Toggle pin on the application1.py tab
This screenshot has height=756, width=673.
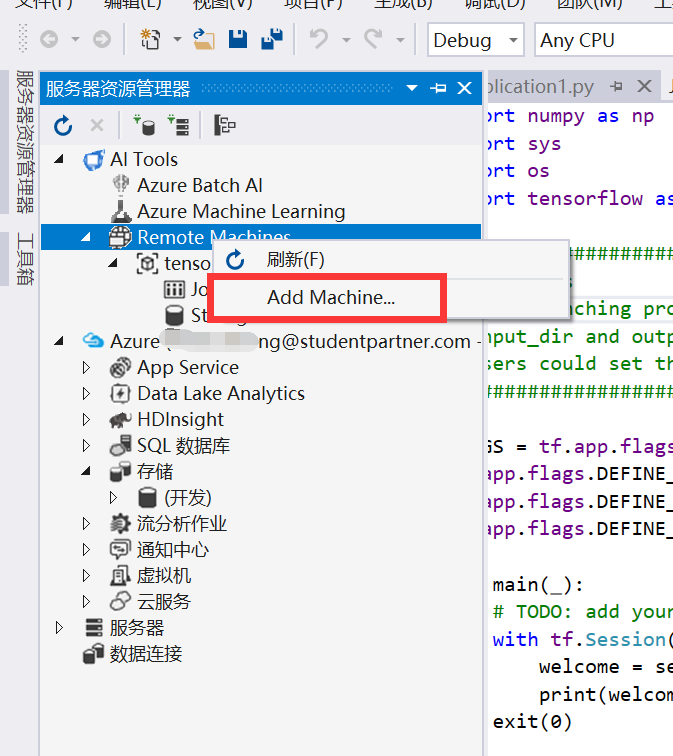tap(616, 87)
